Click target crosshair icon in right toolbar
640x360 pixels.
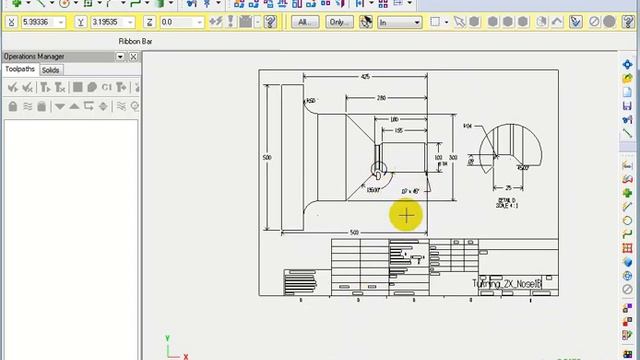[627, 276]
